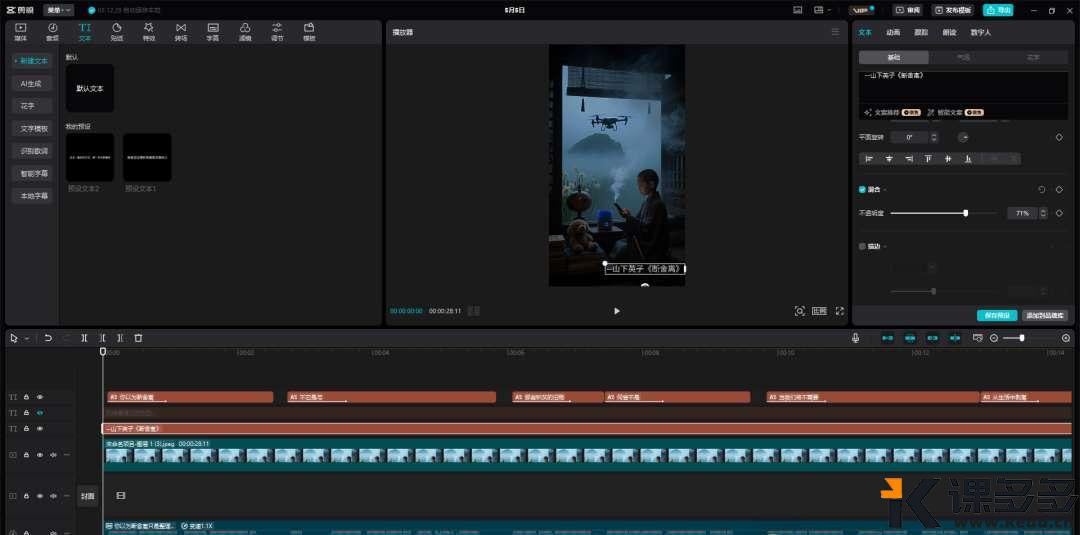Hide the top text track with eye icon
Viewport: 1080px width, 535px height.
coord(40,397)
